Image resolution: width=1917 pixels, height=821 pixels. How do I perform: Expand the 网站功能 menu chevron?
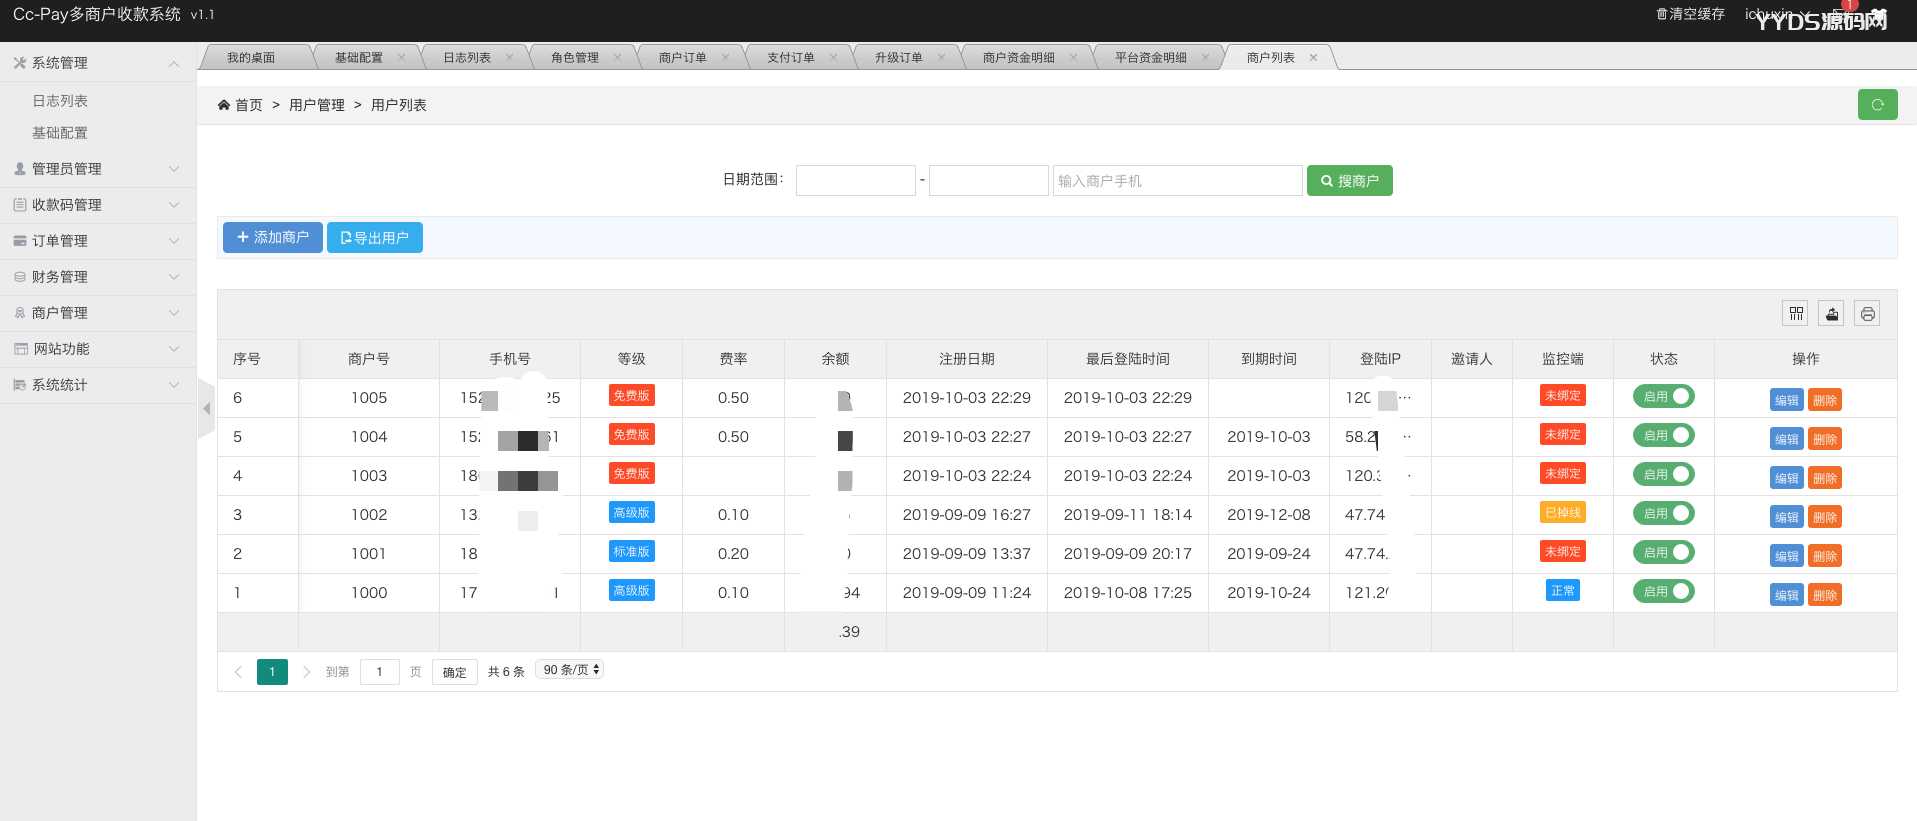tap(174, 349)
